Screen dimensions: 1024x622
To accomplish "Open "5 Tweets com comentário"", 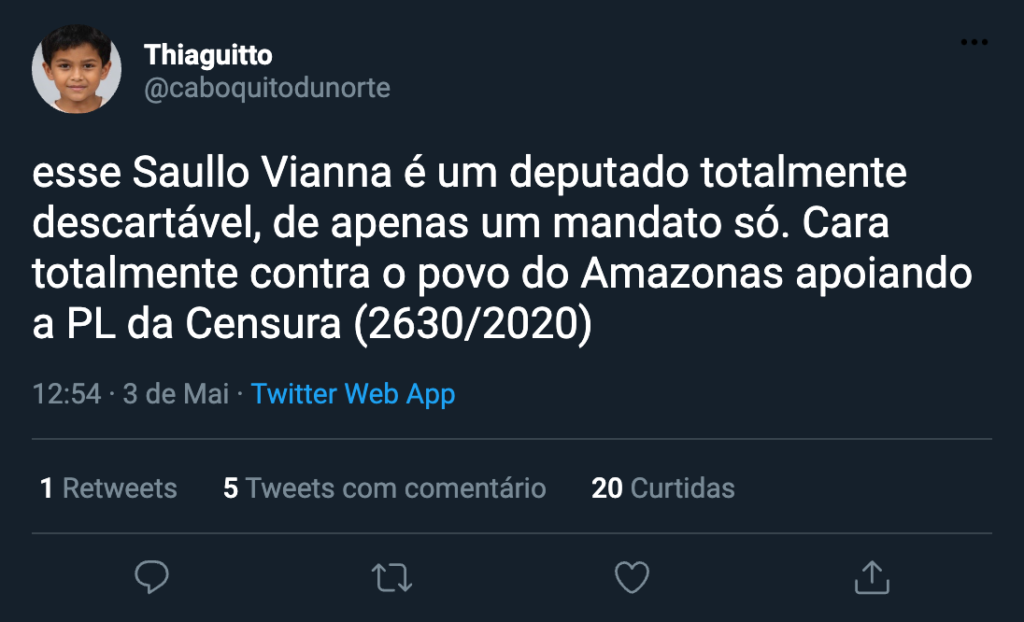I will click(384, 488).
